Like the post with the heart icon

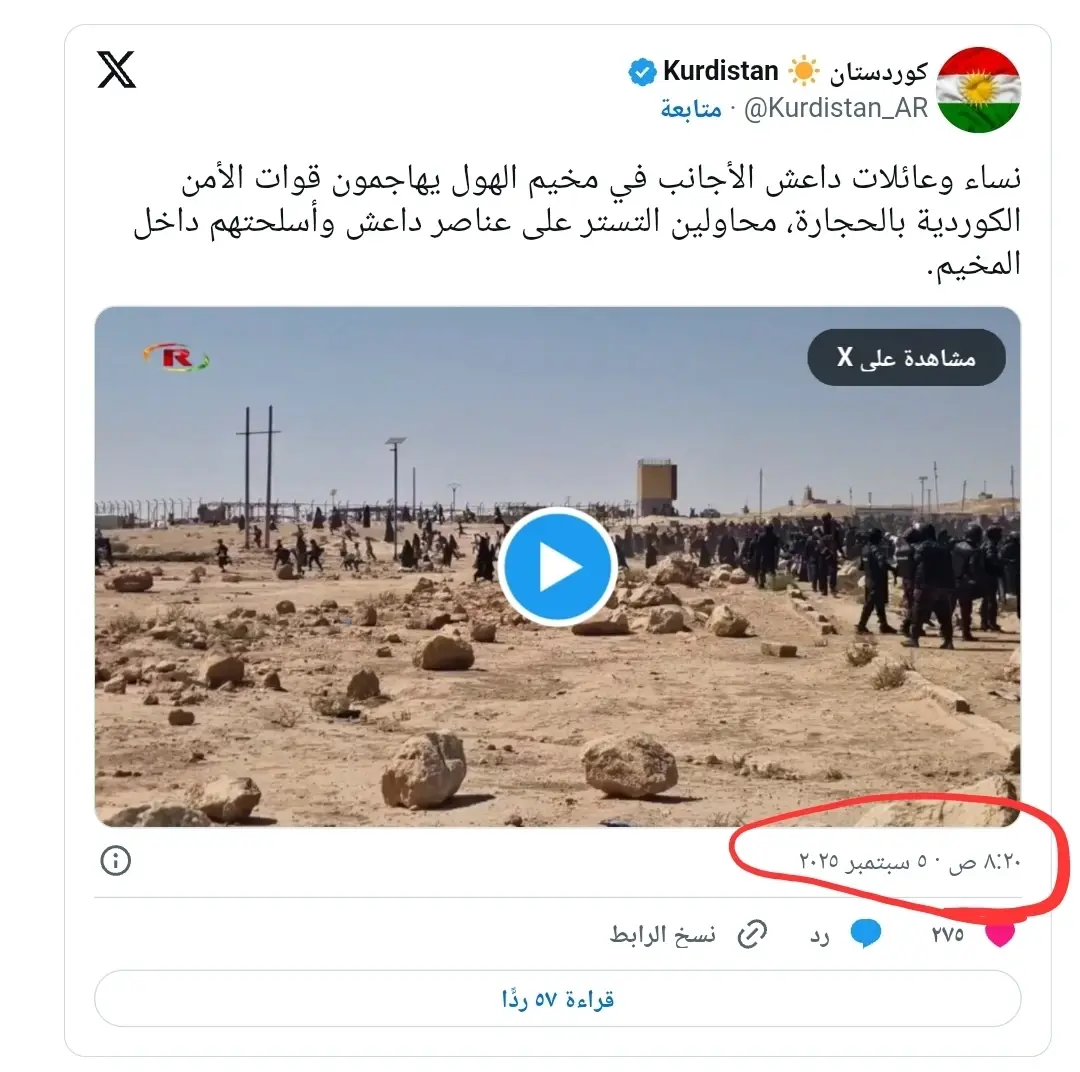point(1000,934)
